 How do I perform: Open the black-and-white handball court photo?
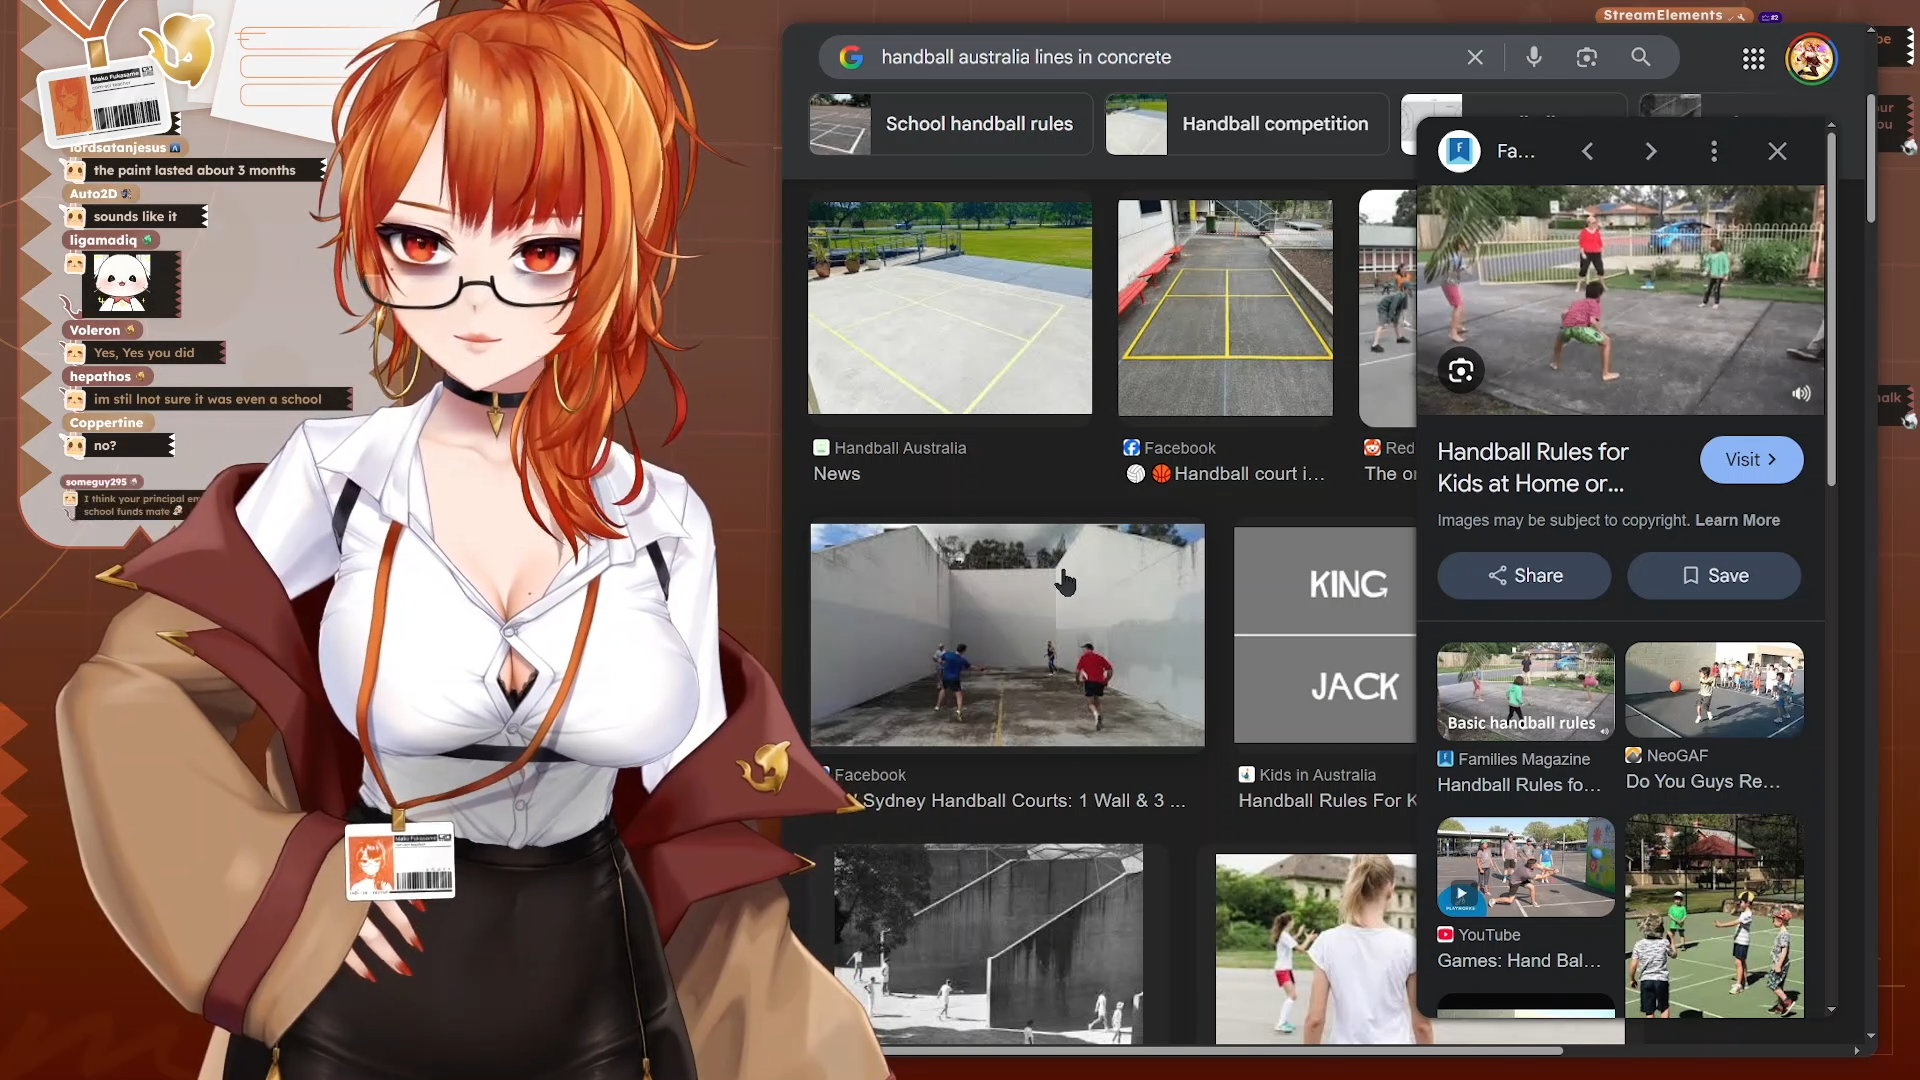pos(988,944)
